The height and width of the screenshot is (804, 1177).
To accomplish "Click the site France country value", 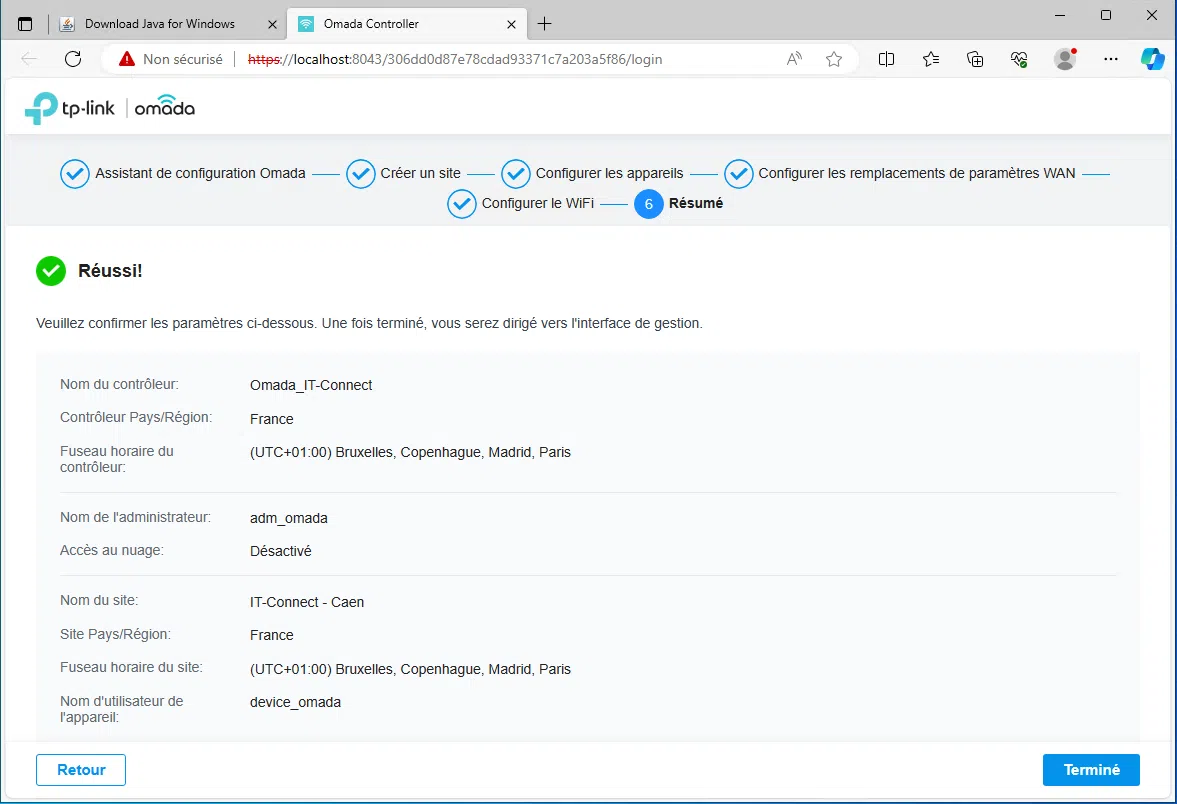I will pyautogui.click(x=272, y=635).
